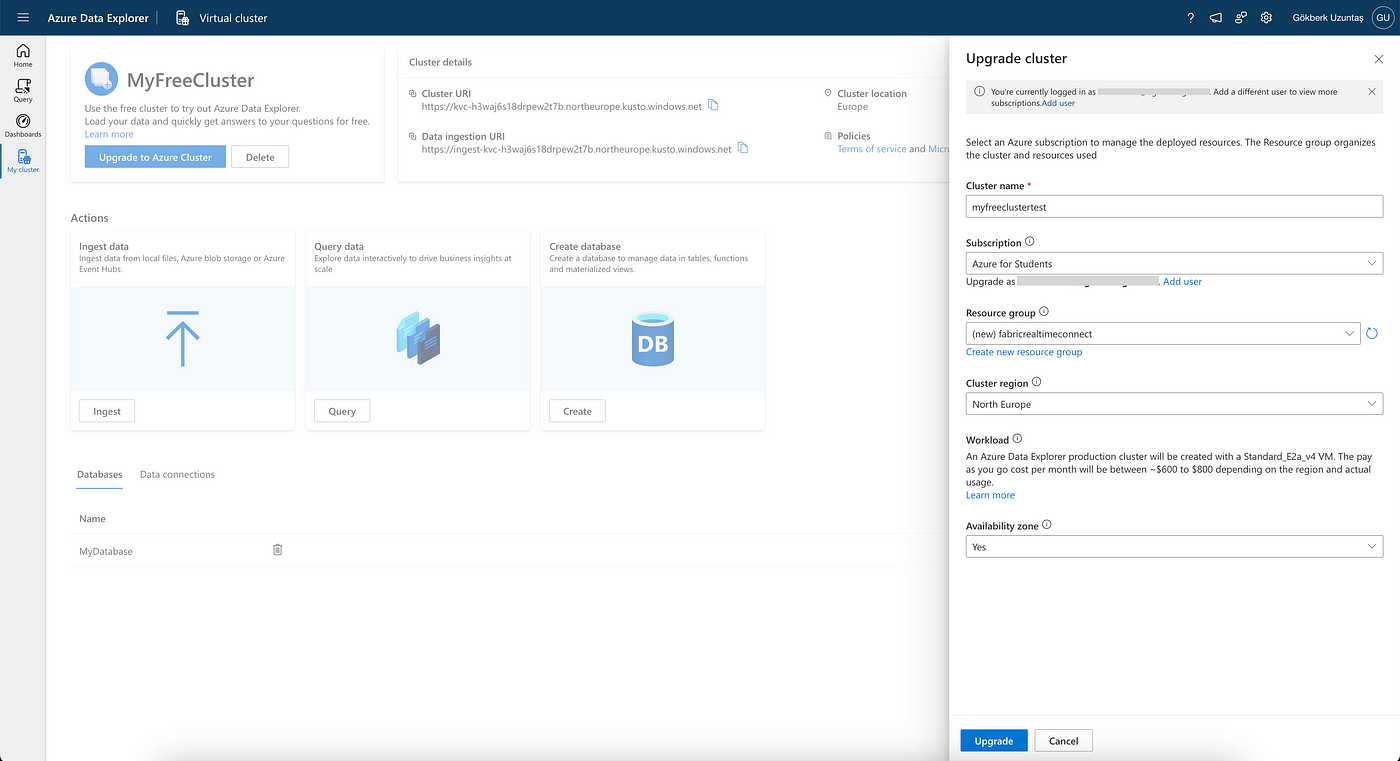Viewport: 1400px width, 761px height.
Task: Click the Data ingestion URI value
Action: pos(576,149)
